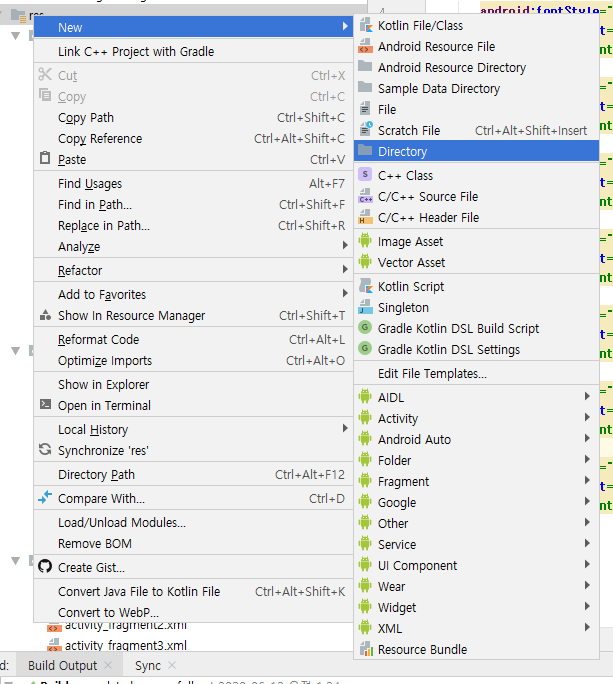Viewport: 613px width, 684px height.
Task: Select activity_fragment3.xml in project tree
Action: click(126, 645)
